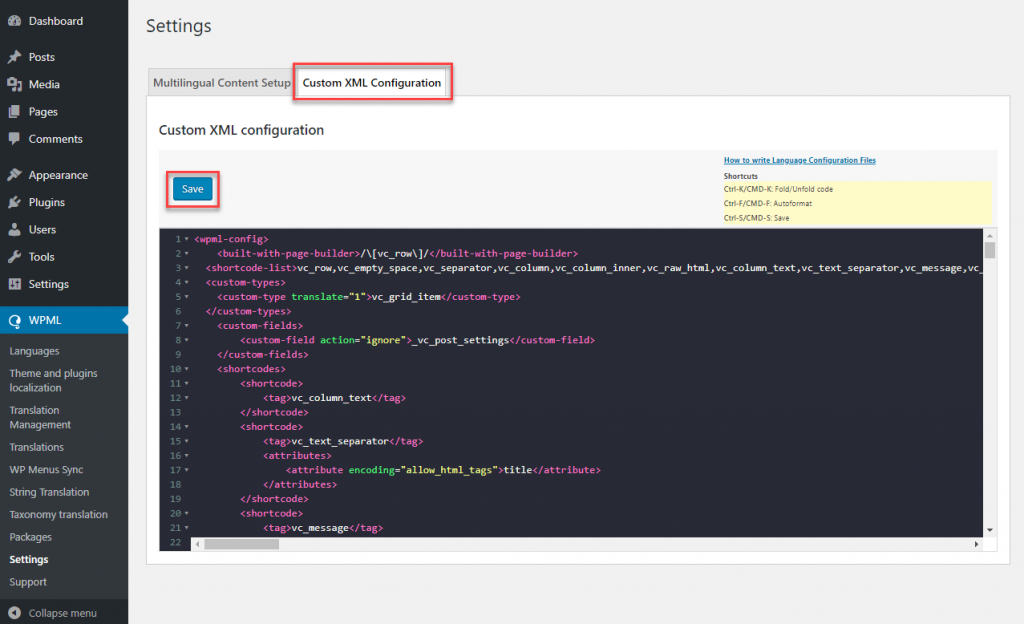Click the Dashboard icon in sidebar
Viewport: 1024px width, 624px height.
14,21
